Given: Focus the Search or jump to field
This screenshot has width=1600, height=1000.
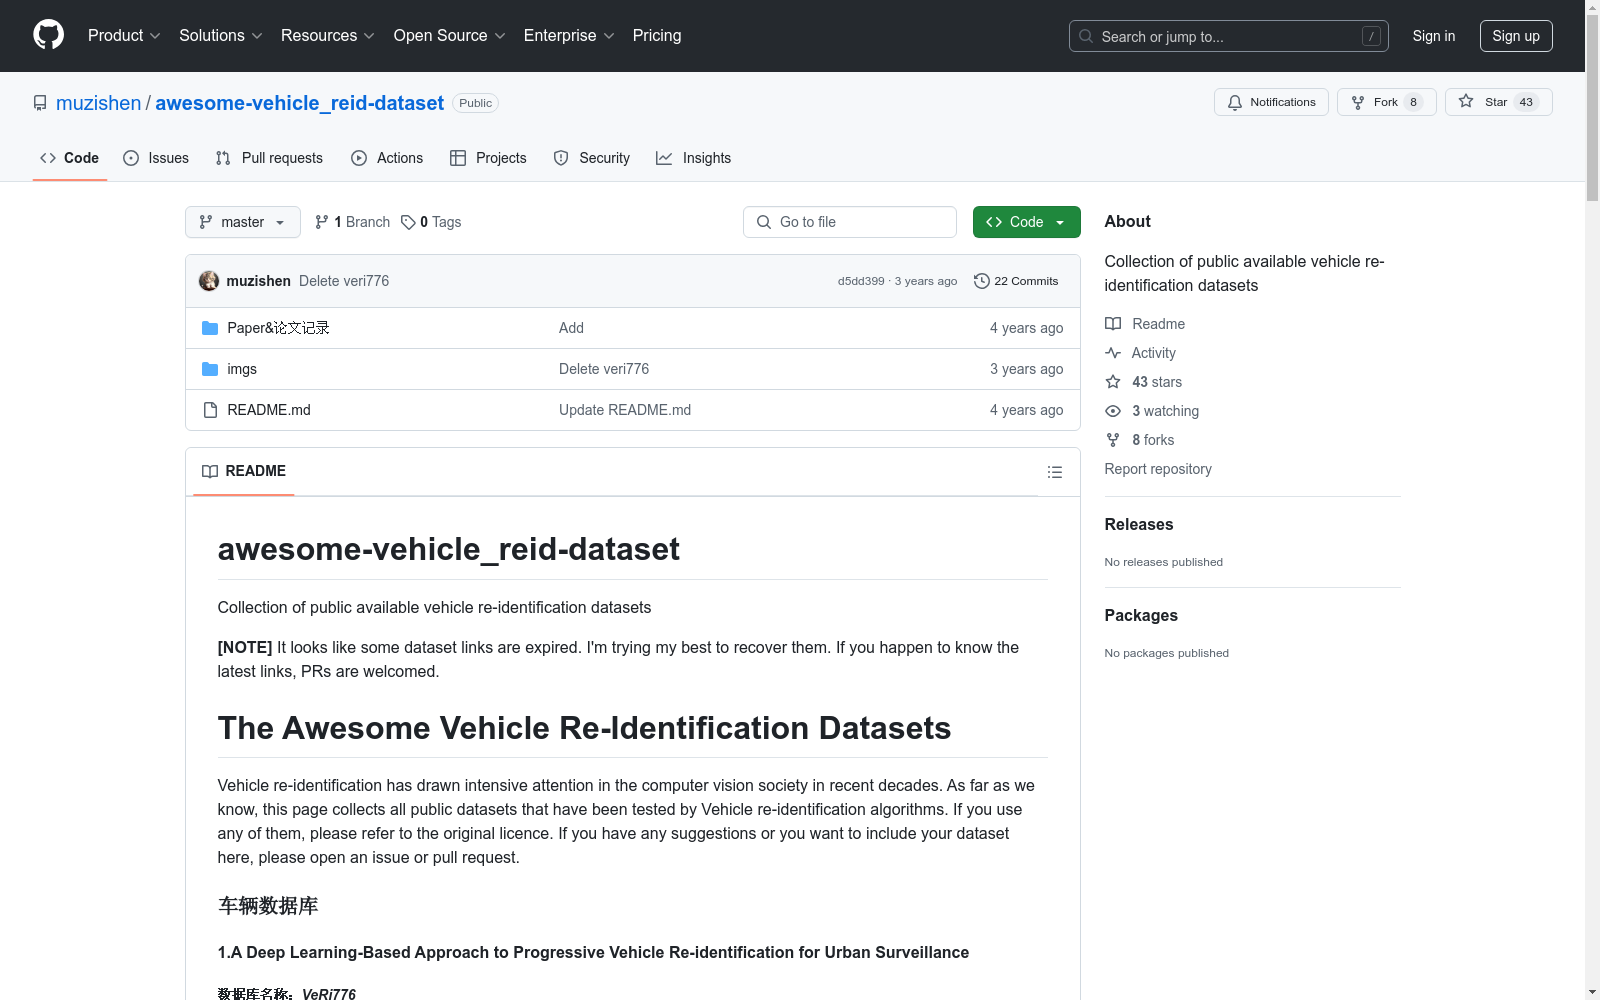Looking at the screenshot, I should click(1229, 36).
